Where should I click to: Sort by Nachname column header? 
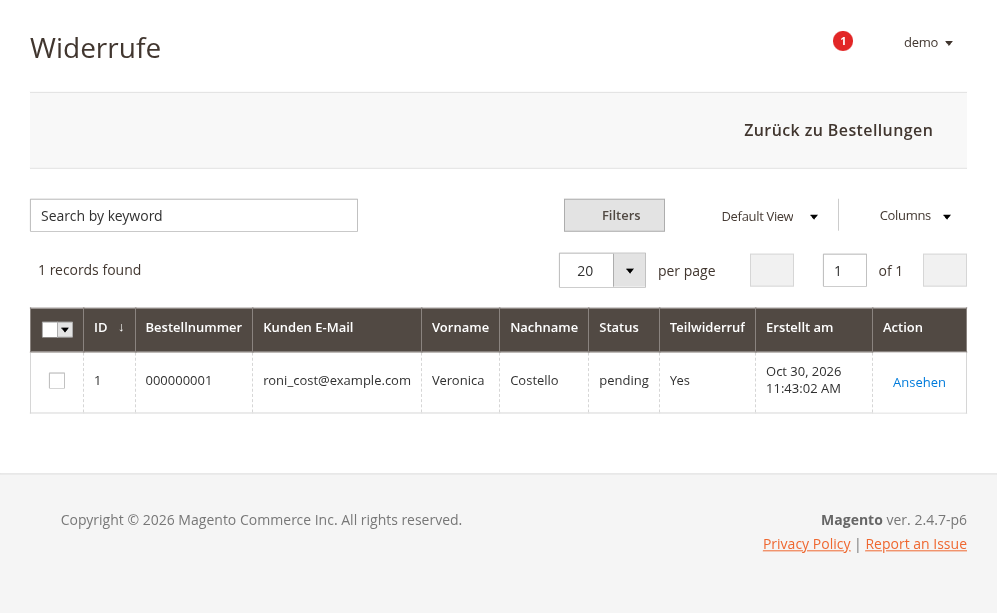[544, 328]
